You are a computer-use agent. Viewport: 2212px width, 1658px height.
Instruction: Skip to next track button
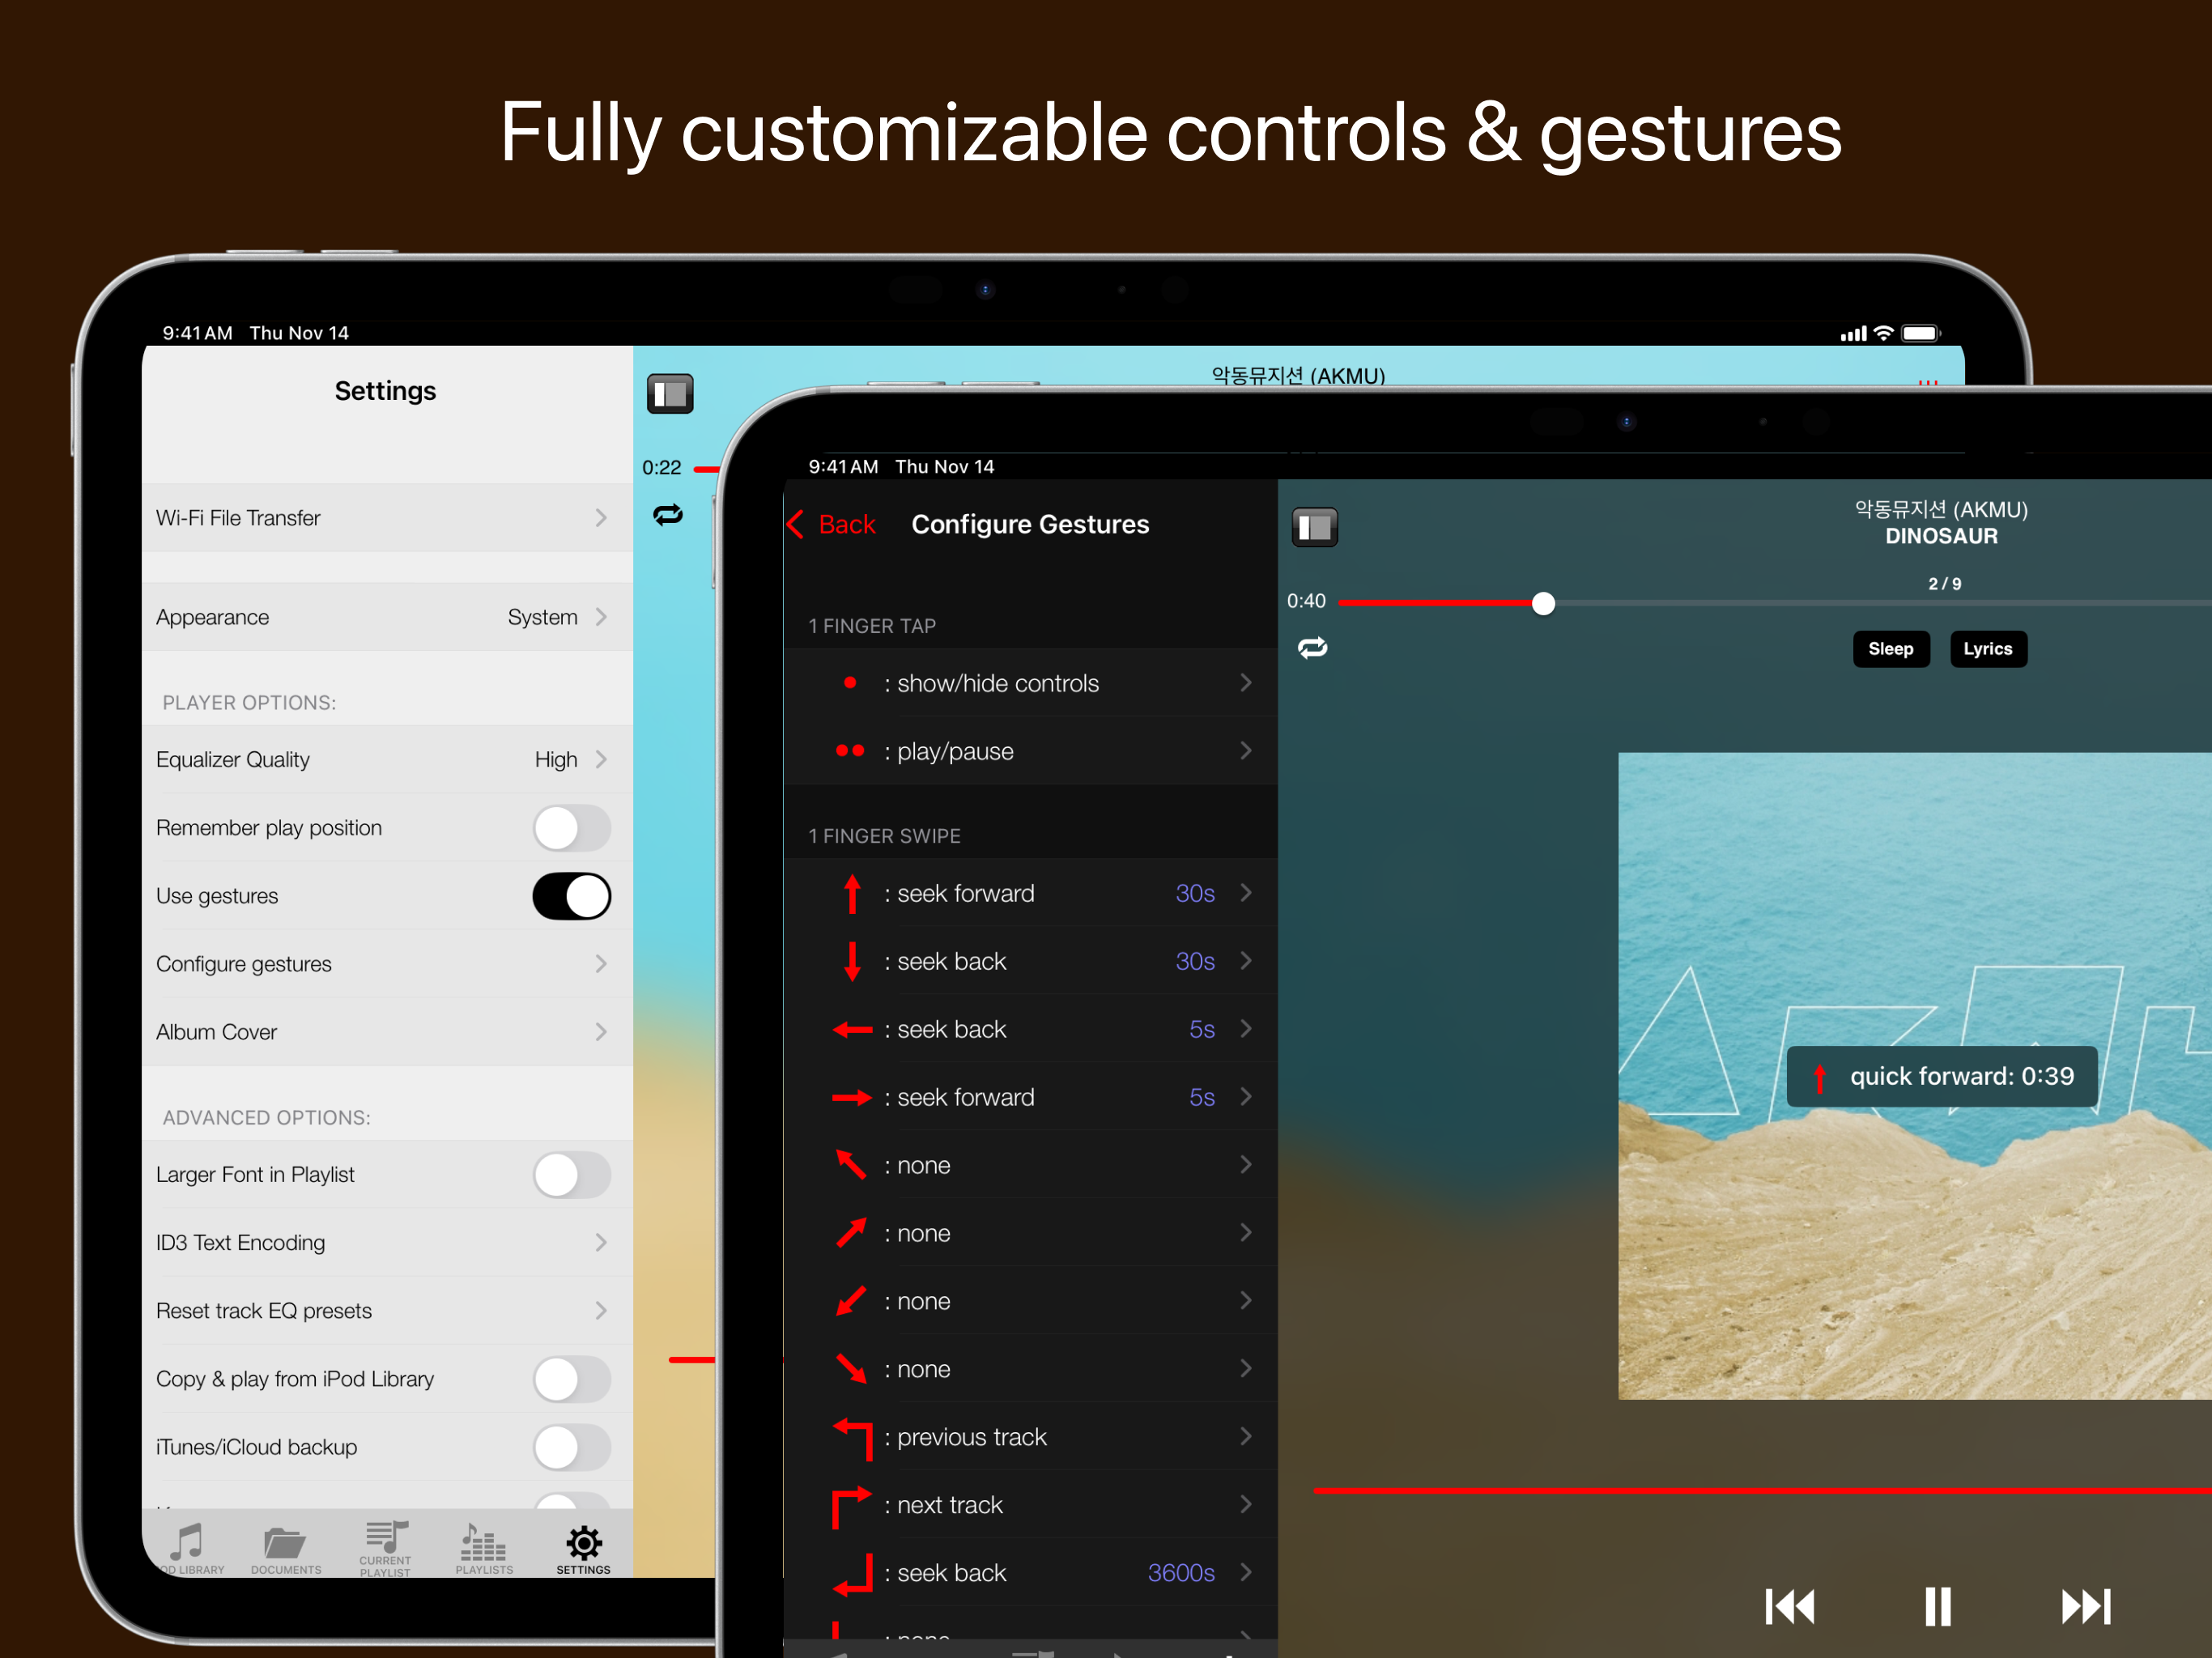[x=2086, y=1607]
